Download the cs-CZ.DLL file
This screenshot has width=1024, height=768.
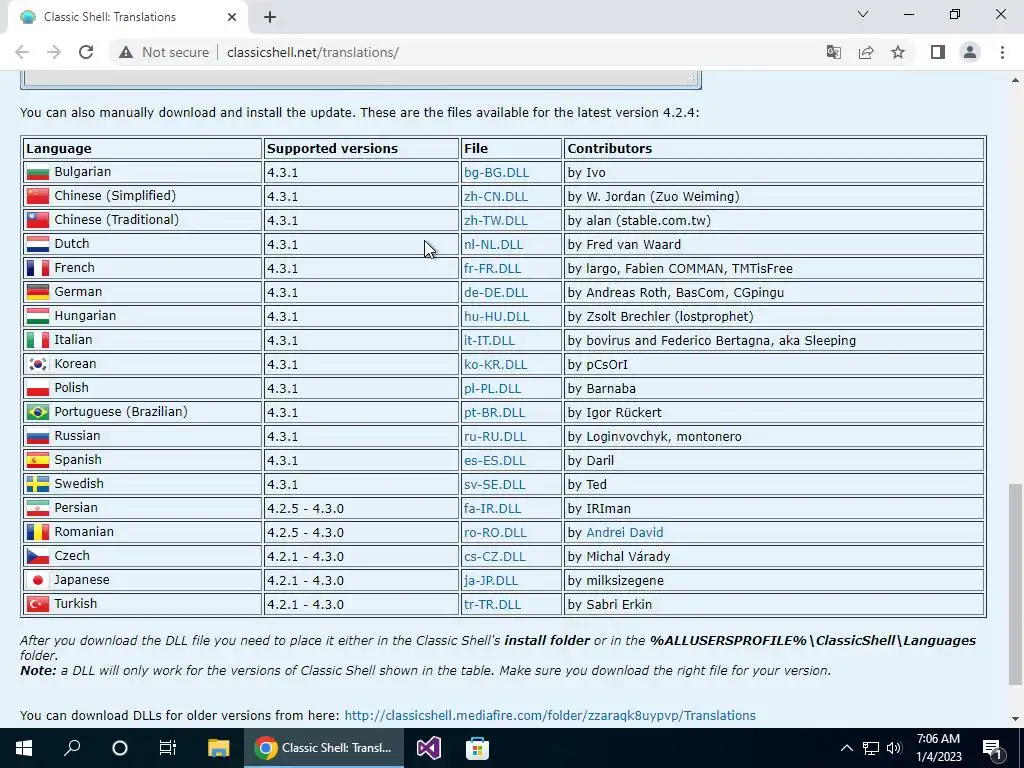pos(494,556)
